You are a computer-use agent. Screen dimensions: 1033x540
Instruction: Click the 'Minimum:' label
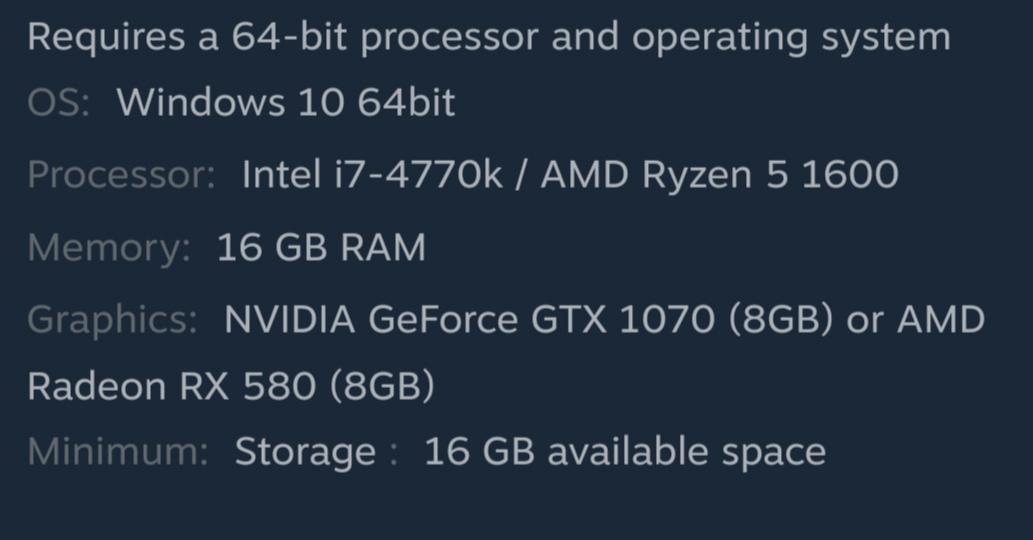118,452
